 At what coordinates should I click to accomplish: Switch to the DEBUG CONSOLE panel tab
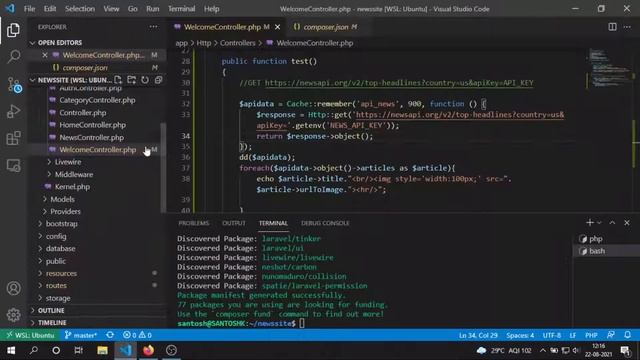[325, 223]
